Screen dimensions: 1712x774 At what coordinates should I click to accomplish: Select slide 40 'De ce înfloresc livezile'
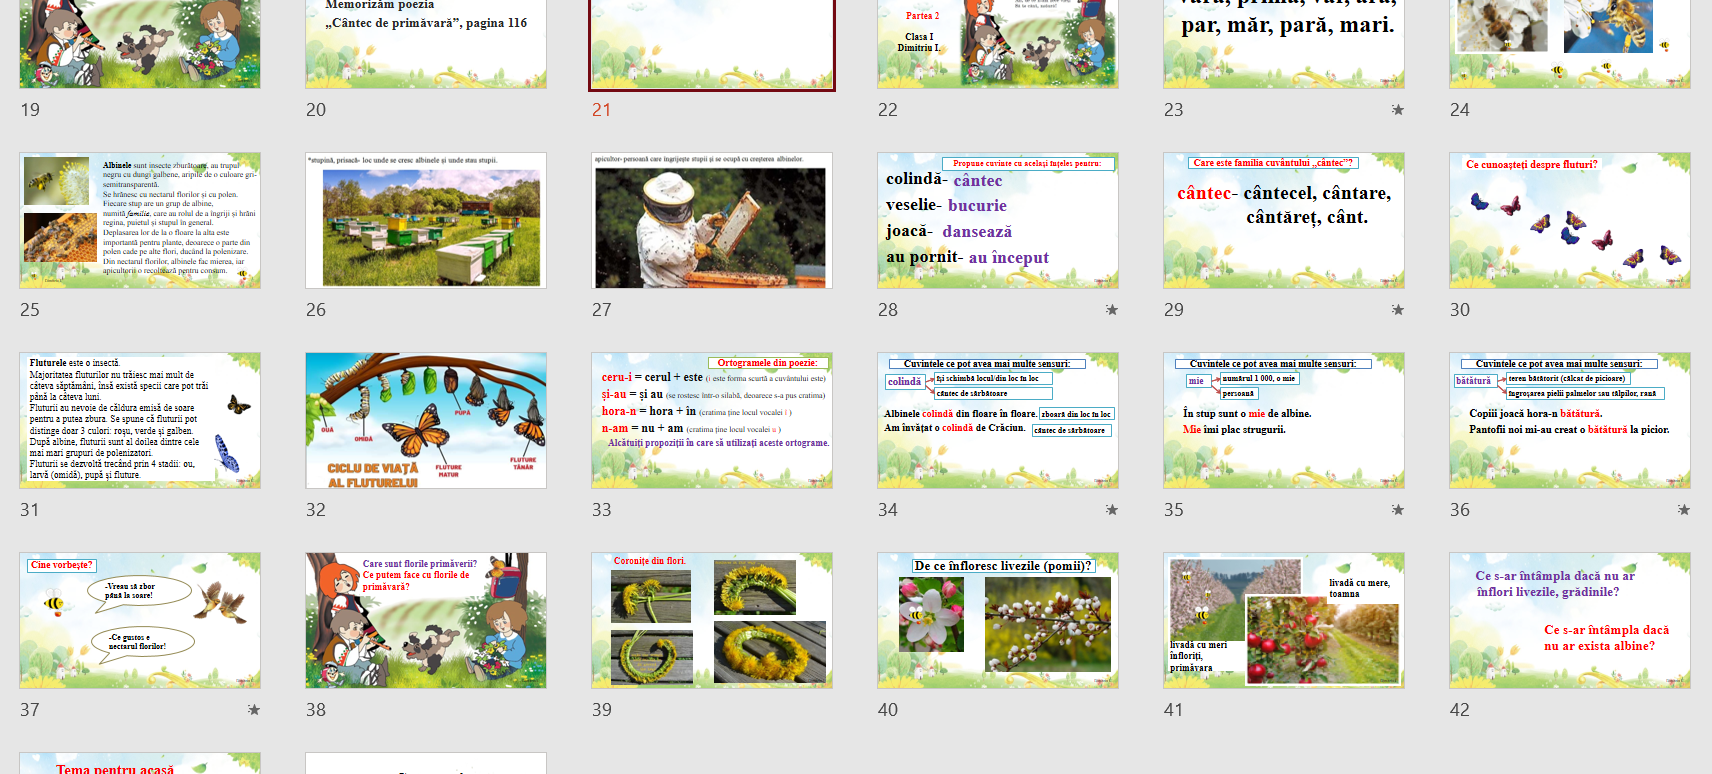(x=997, y=620)
